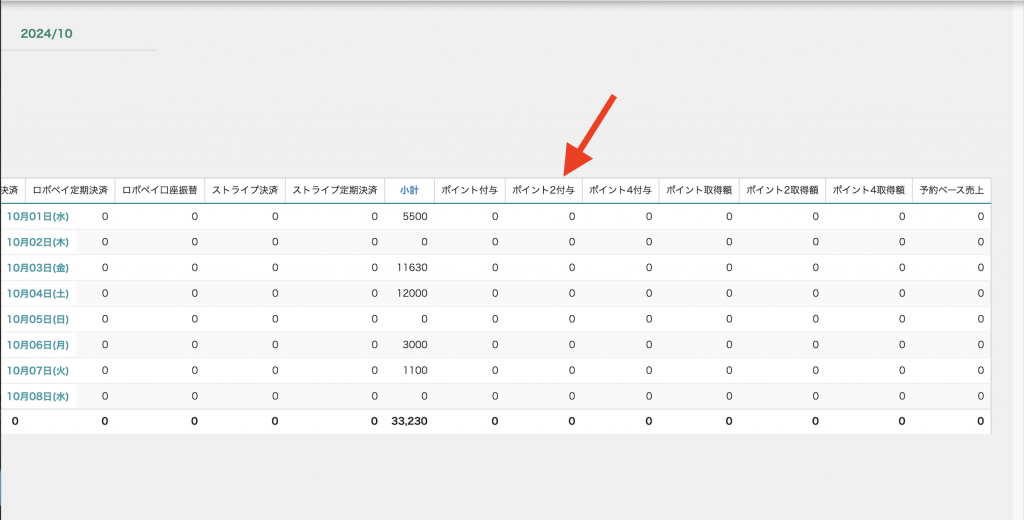
Task: Click the ロボペイ定期決済 column header
Action: [x=70, y=190]
